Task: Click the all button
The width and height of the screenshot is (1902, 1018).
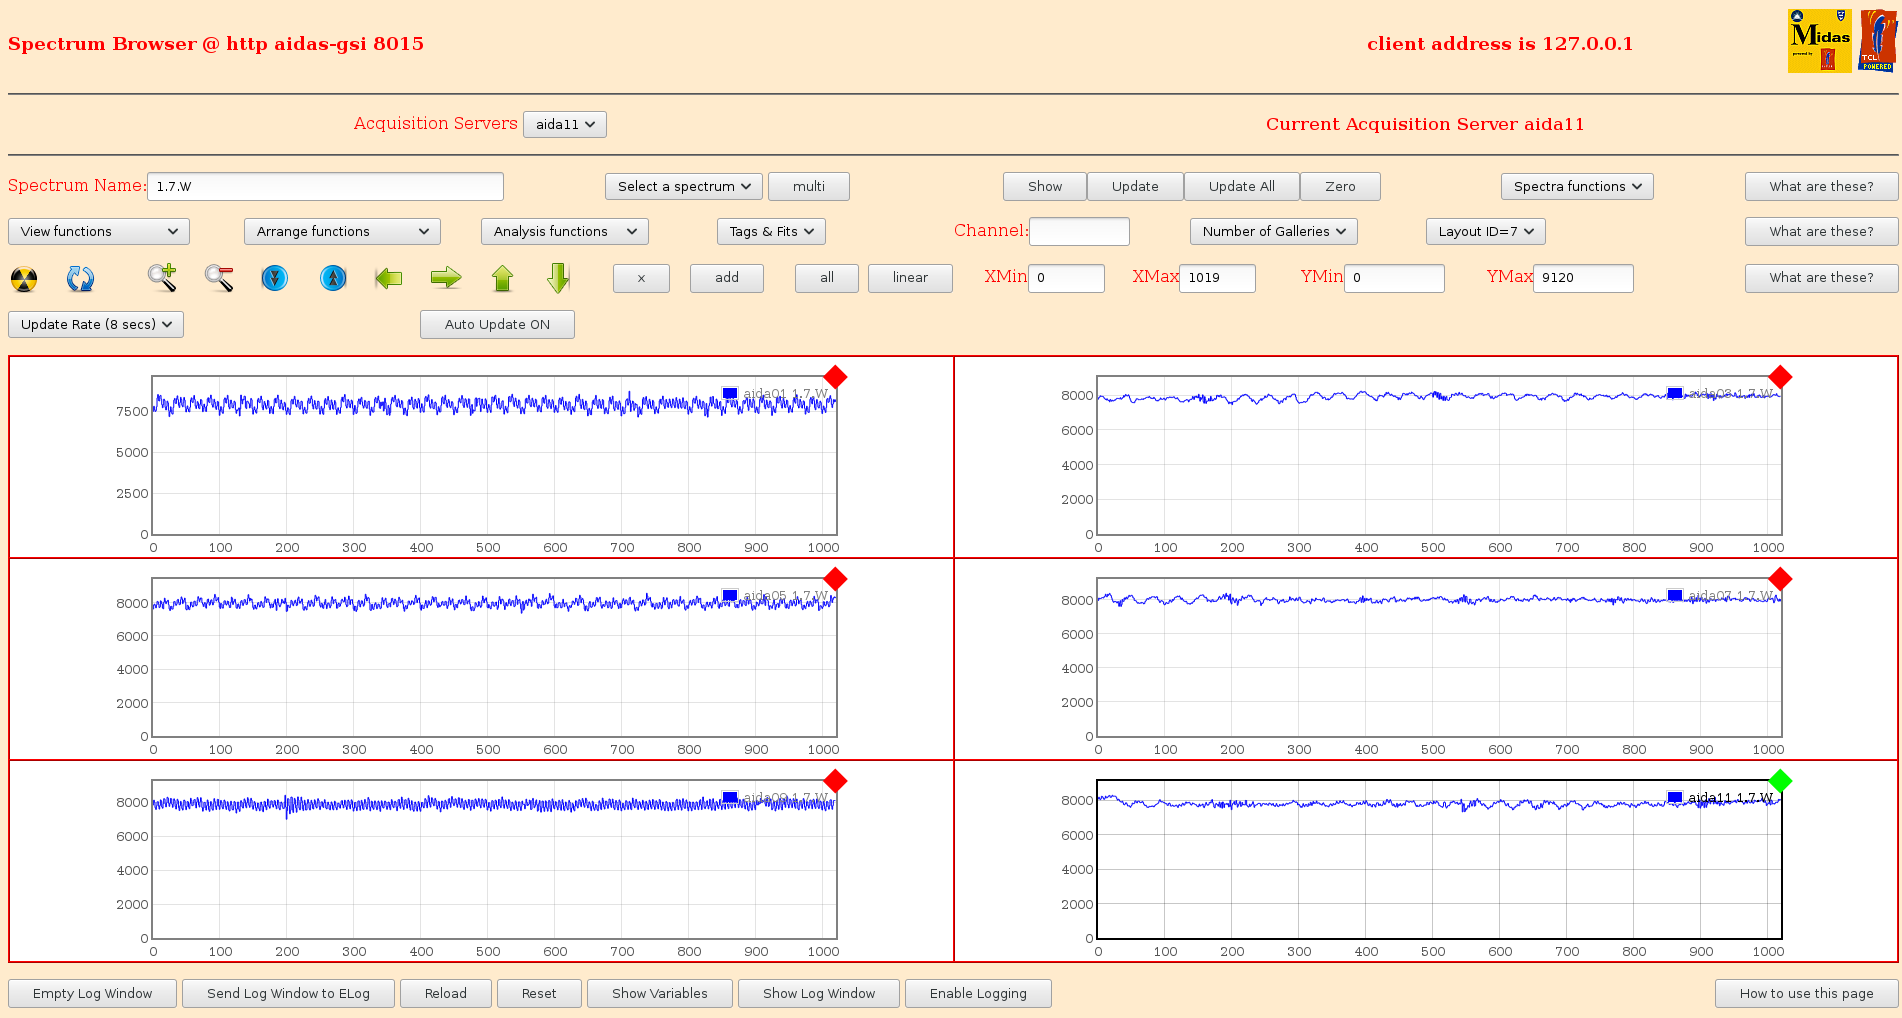Action: (x=827, y=278)
